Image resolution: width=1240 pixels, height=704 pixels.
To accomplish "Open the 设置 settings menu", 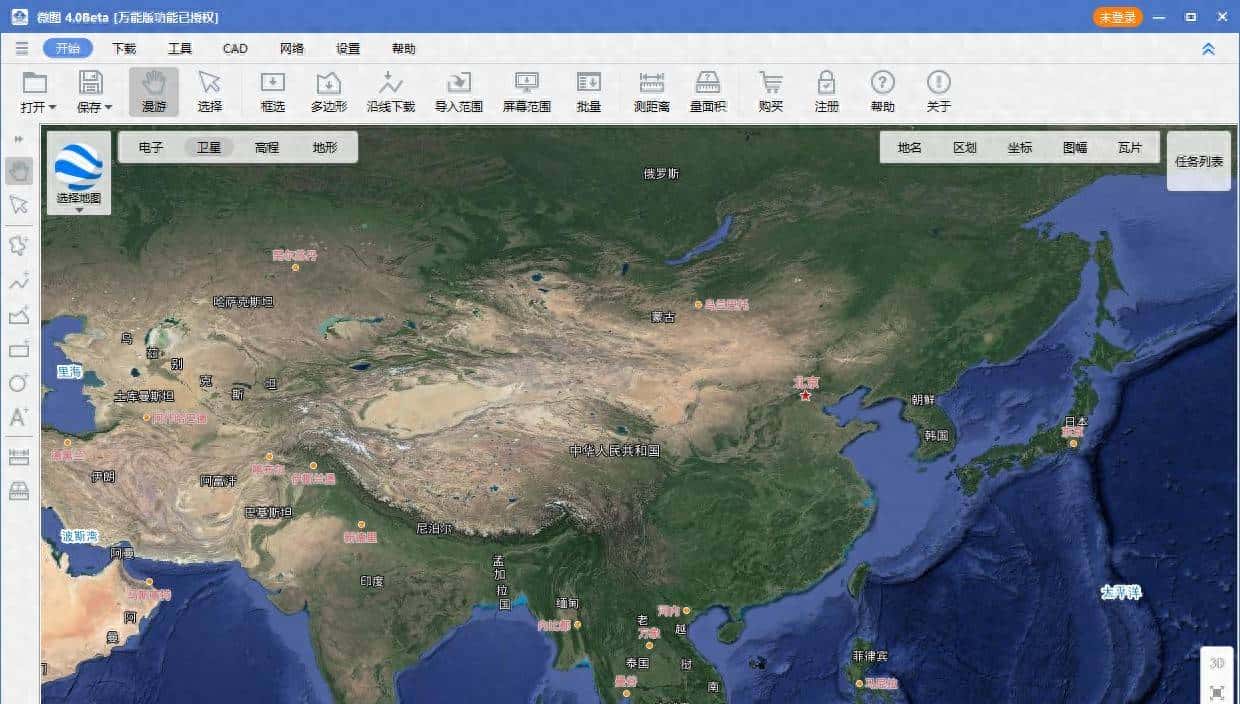I will (x=346, y=48).
